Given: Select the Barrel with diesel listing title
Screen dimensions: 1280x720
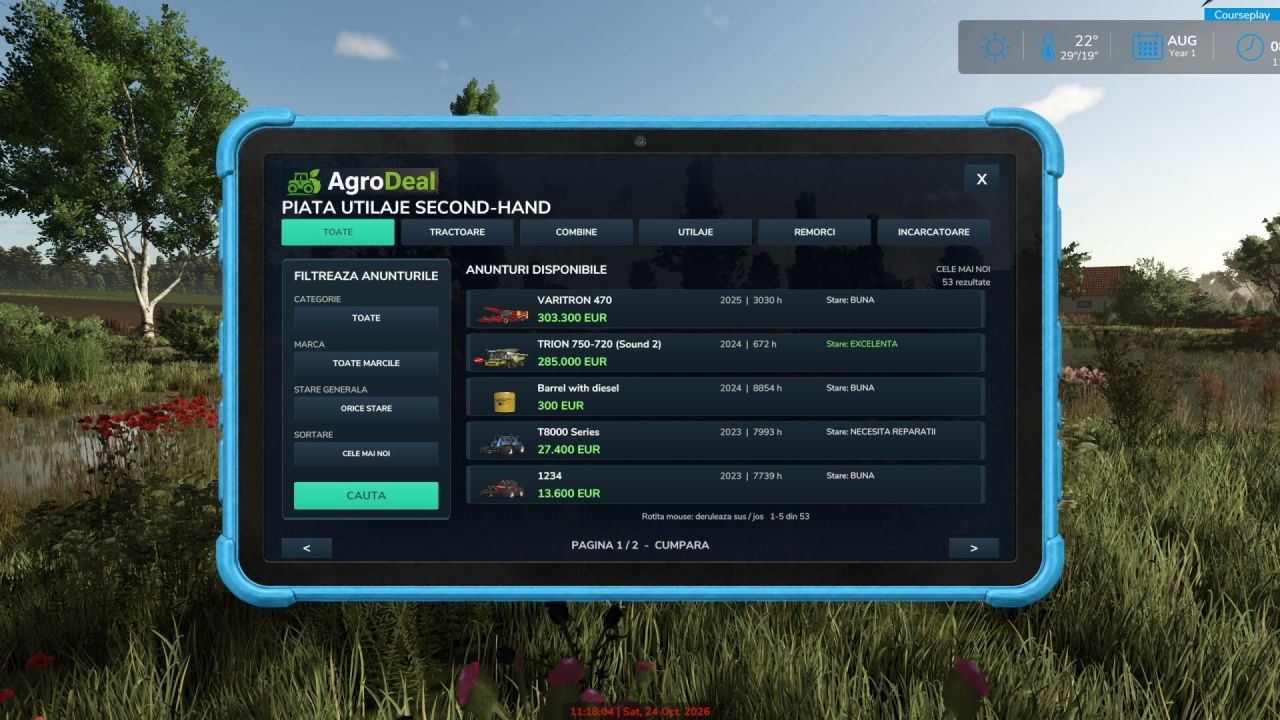Looking at the screenshot, I should [578, 388].
